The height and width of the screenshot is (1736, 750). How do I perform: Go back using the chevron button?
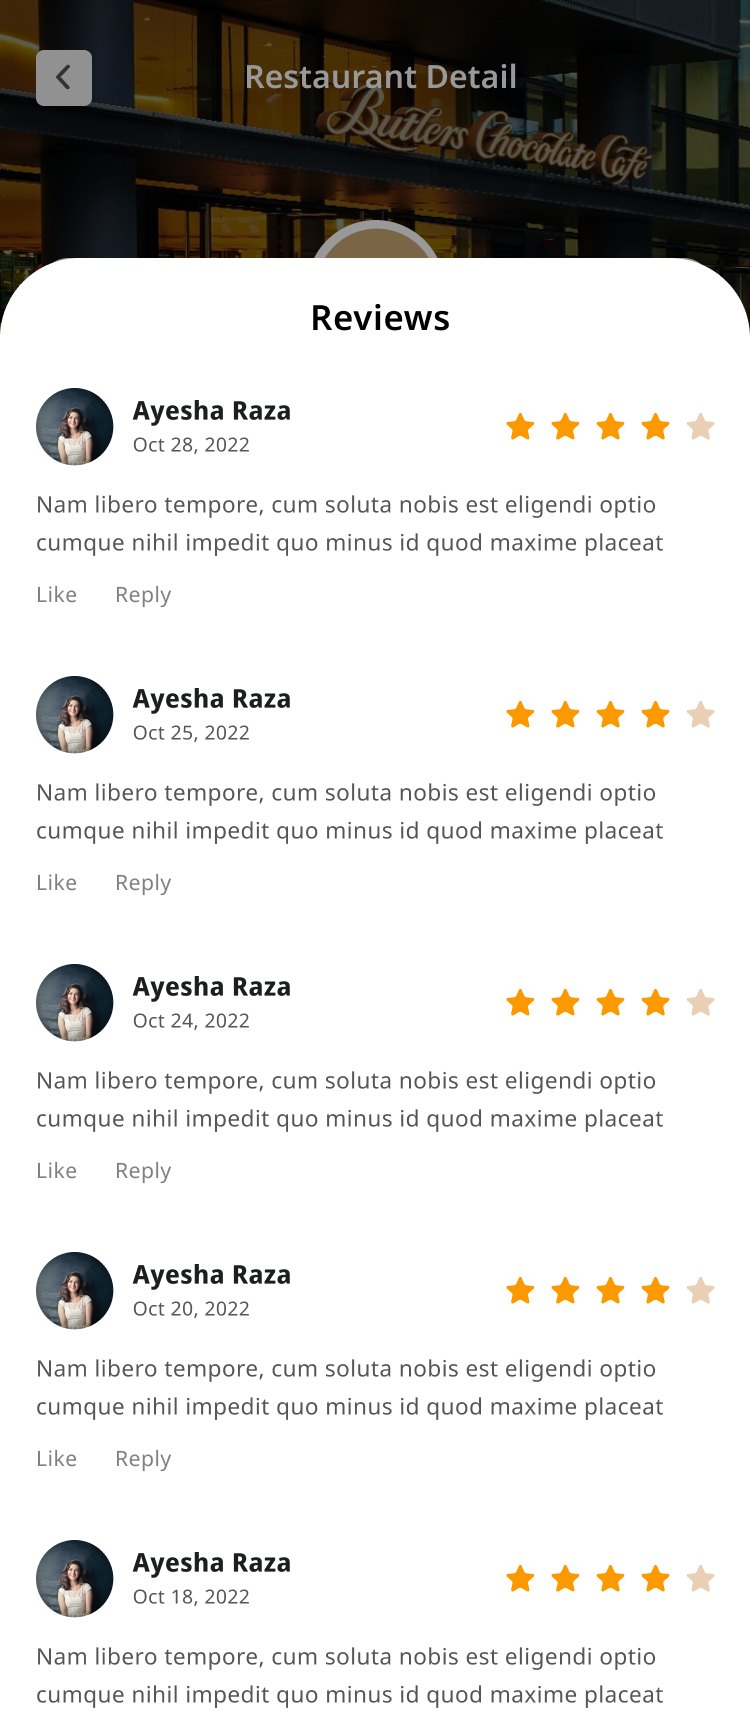[x=64, y=78]
